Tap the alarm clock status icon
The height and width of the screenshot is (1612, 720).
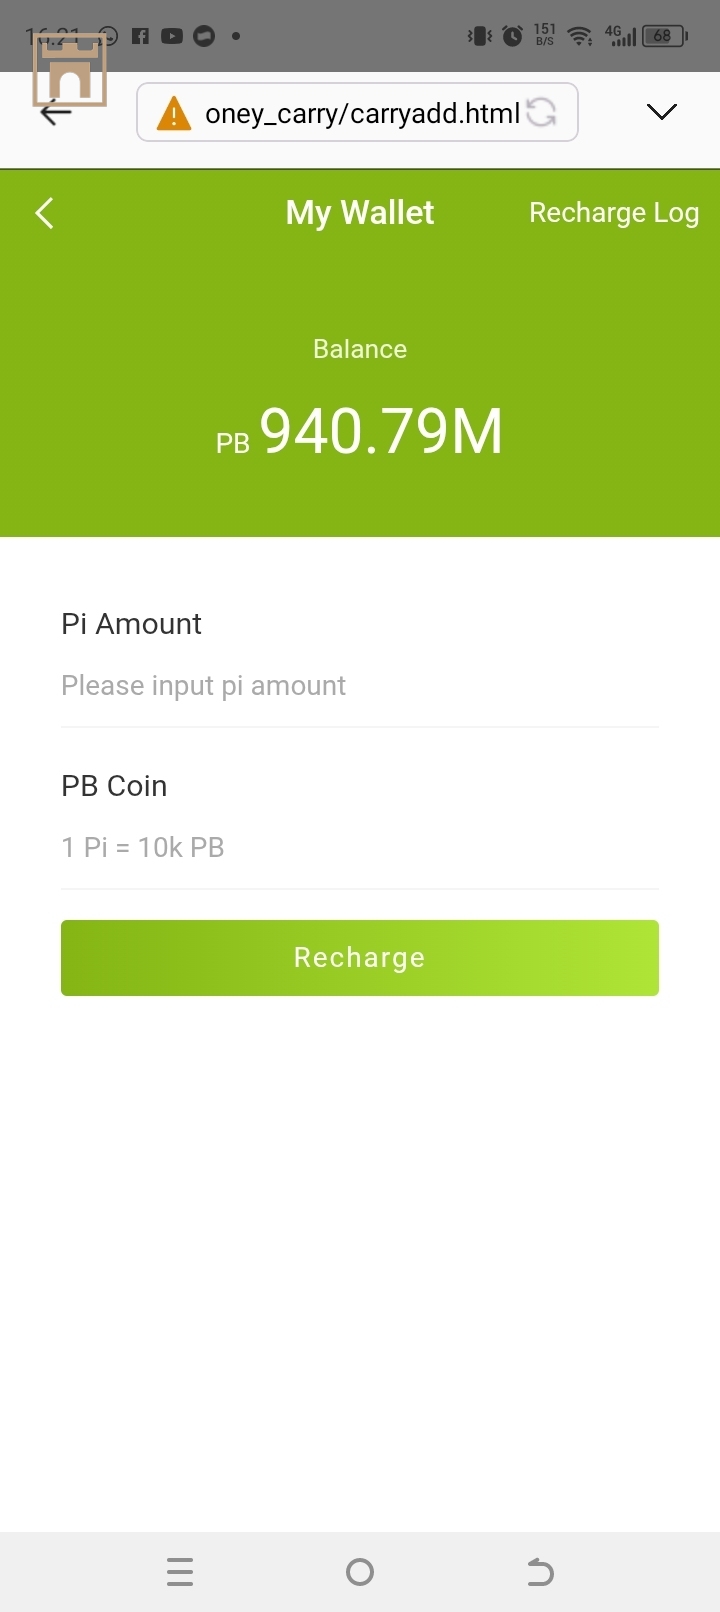tap(512, 36)
